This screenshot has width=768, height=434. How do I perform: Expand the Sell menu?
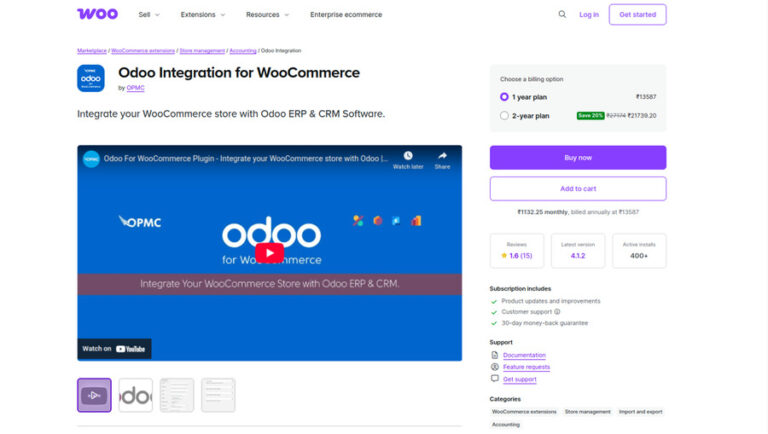[149, 15]
